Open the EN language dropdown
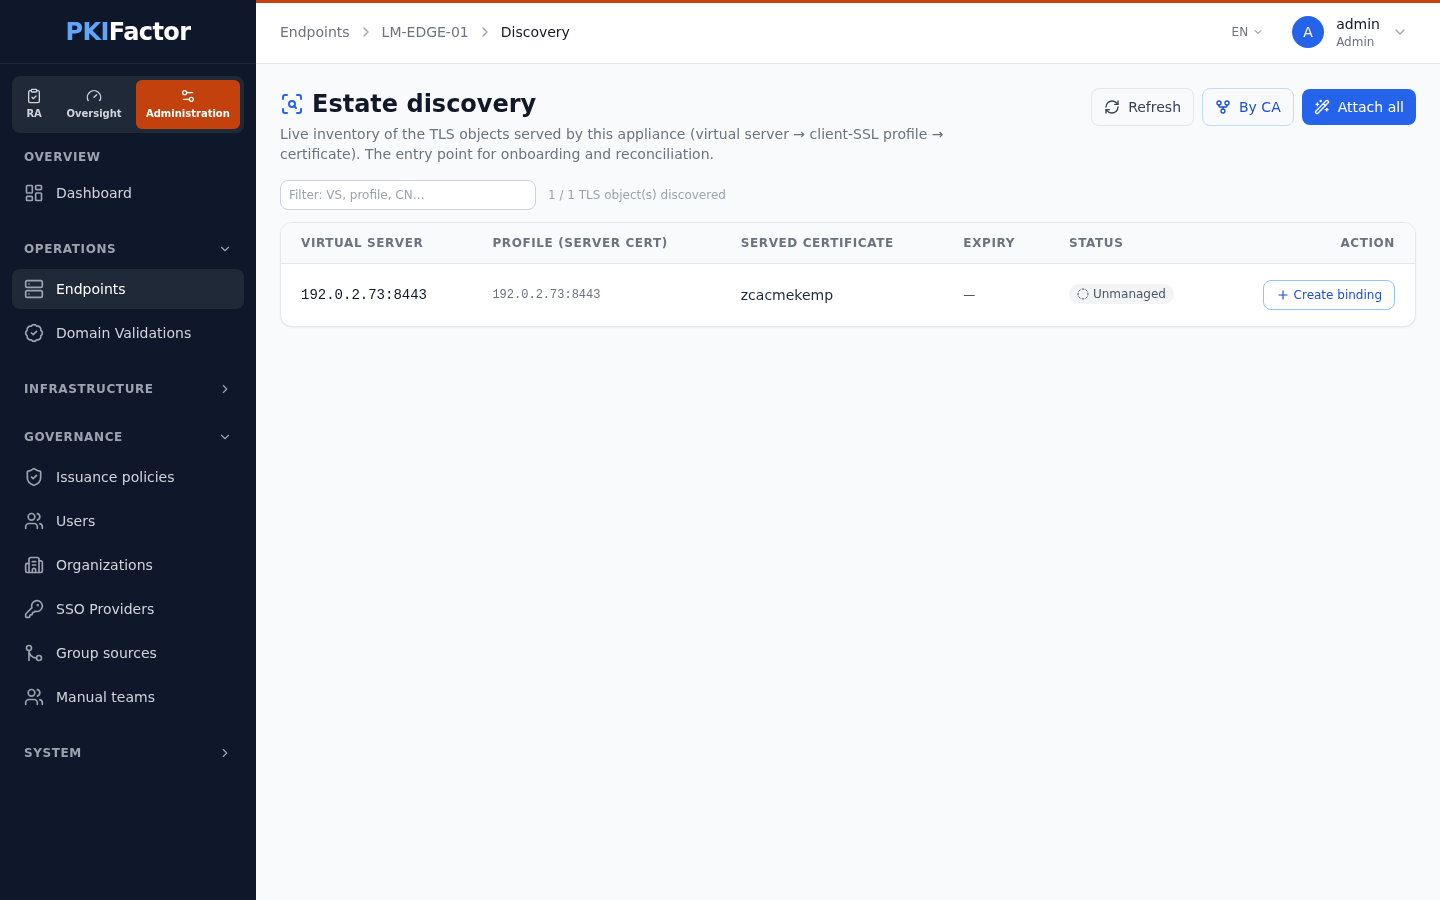The width and height of the screenshot is (1440, 900). (x=1247, y=32)
